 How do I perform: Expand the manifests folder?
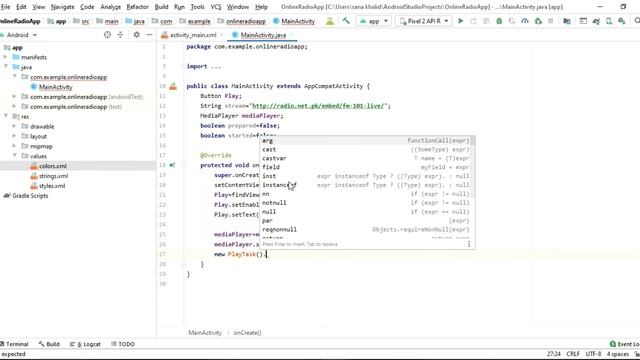click(5, 57)
